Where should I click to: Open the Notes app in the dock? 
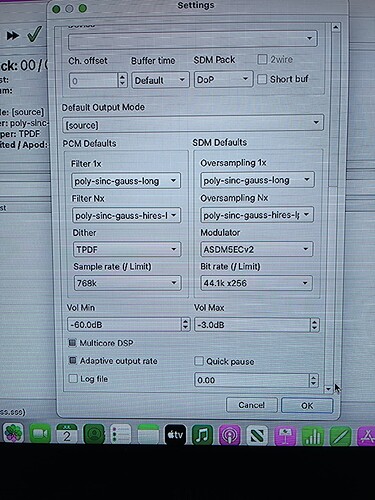[148, 434]
